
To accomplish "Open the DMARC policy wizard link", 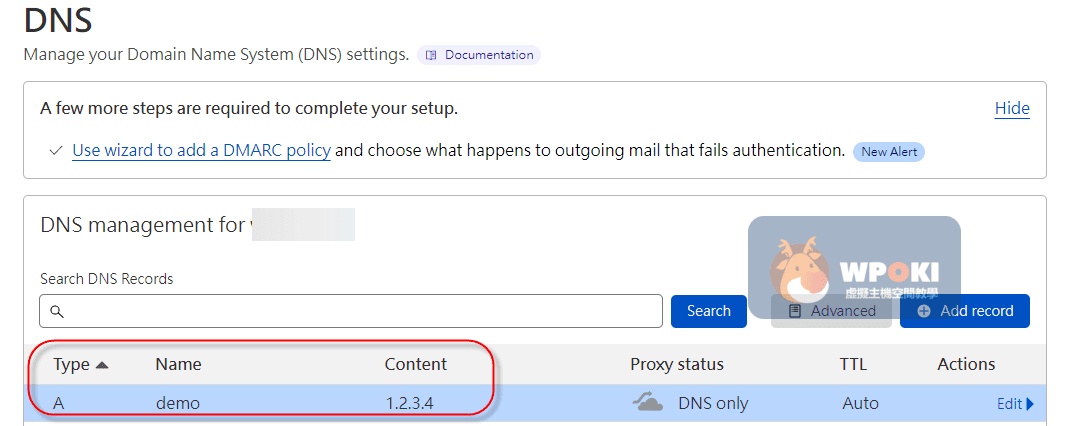I will tap(201, 150).
